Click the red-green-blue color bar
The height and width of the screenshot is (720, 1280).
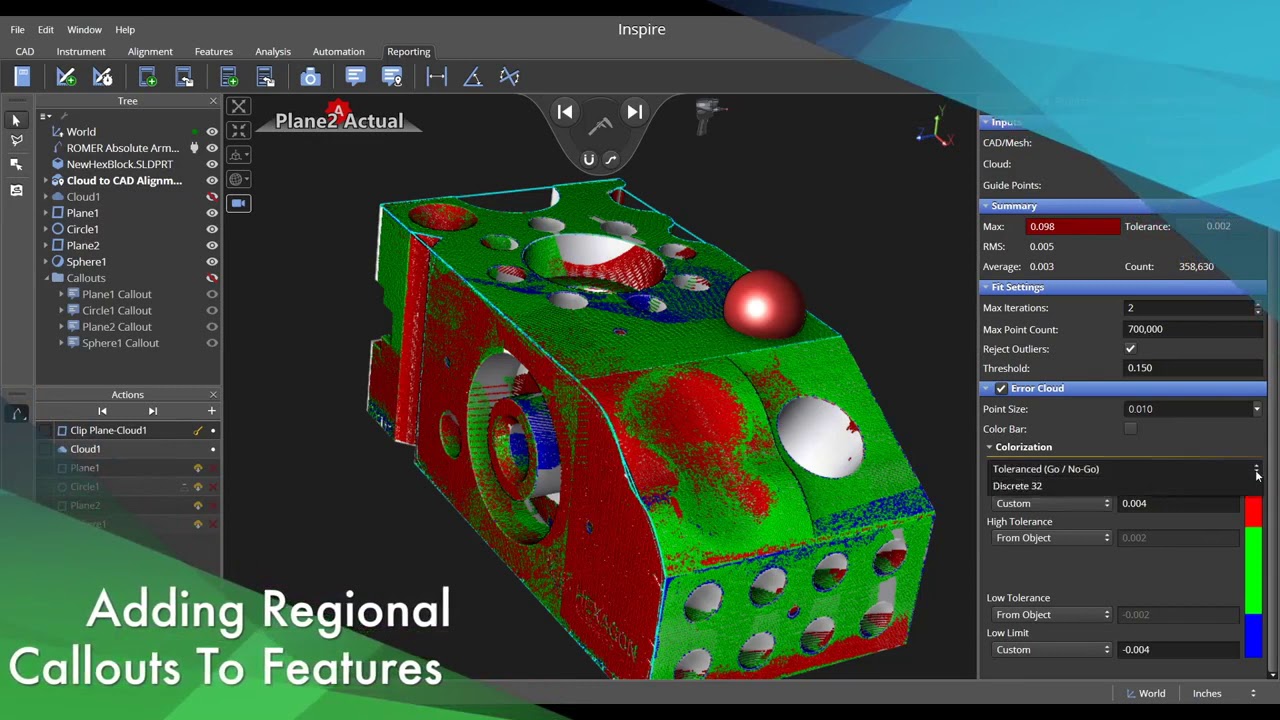[x=1253, y=577]
